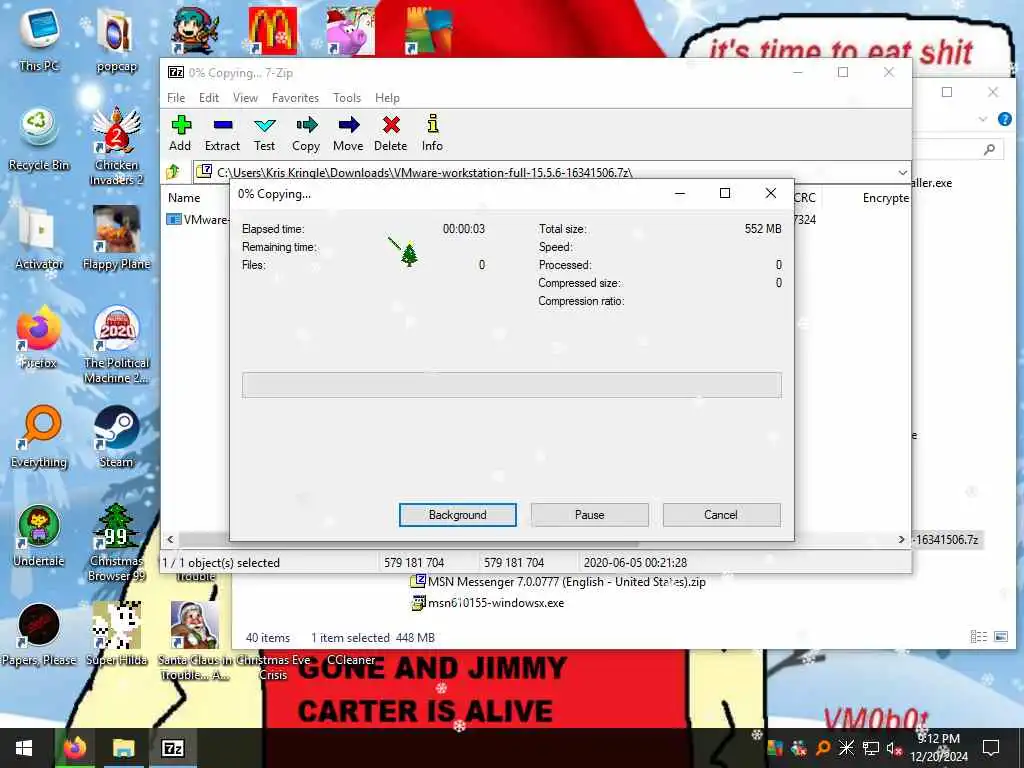This screenshot has width=1024, height=768.
Task: Click the Encrypted column header
Action: [x=886, y=198]
